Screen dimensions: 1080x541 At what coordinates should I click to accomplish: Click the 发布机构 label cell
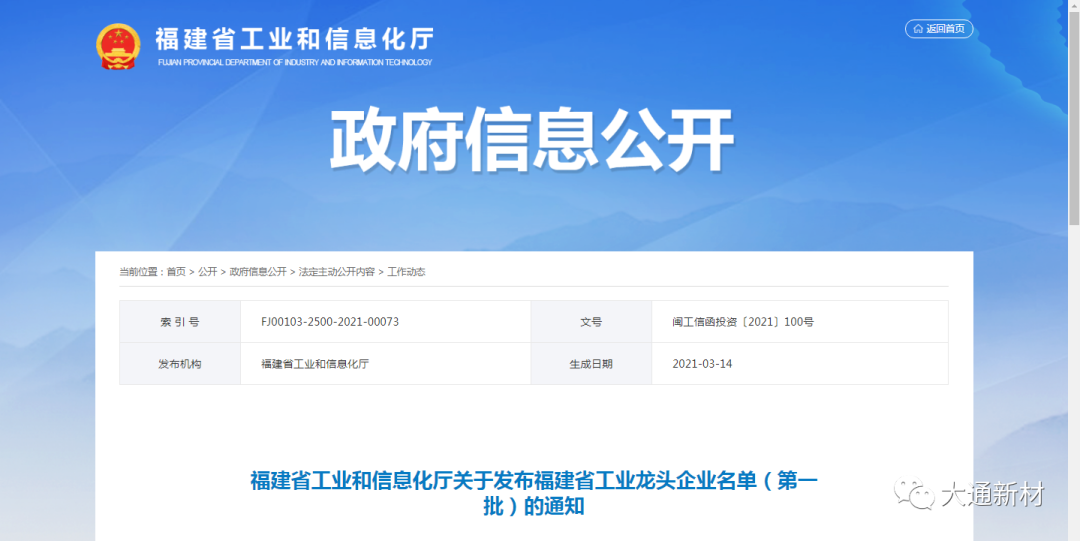(x=180, y=364)
